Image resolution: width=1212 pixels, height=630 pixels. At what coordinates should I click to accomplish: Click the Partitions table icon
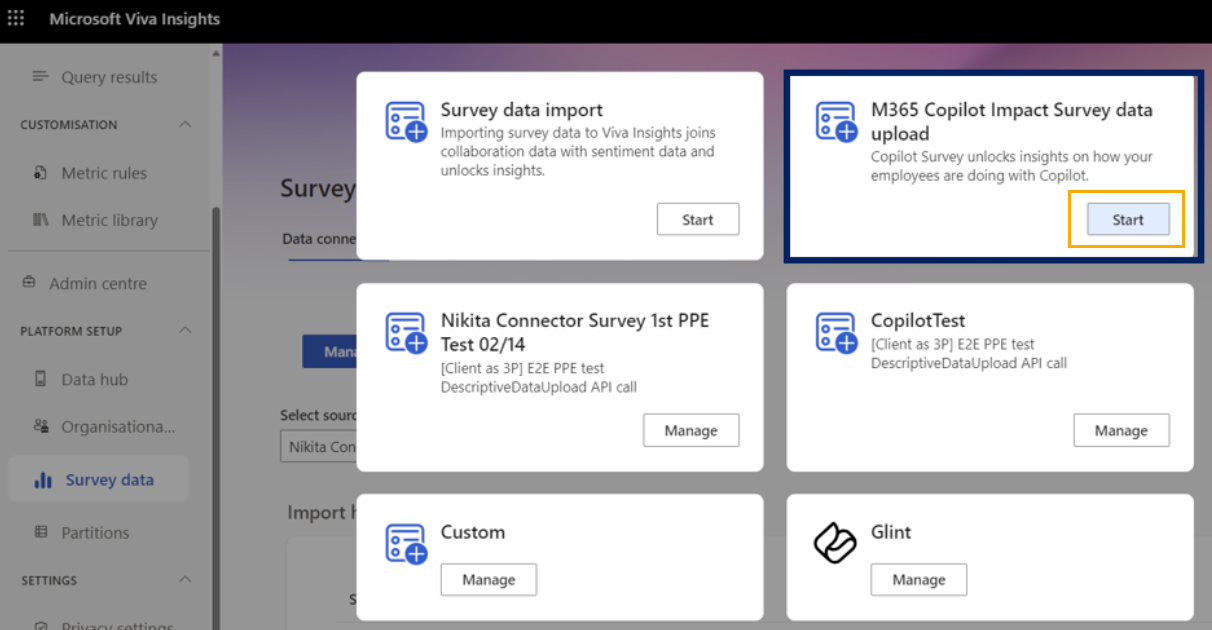click(41, 532)
